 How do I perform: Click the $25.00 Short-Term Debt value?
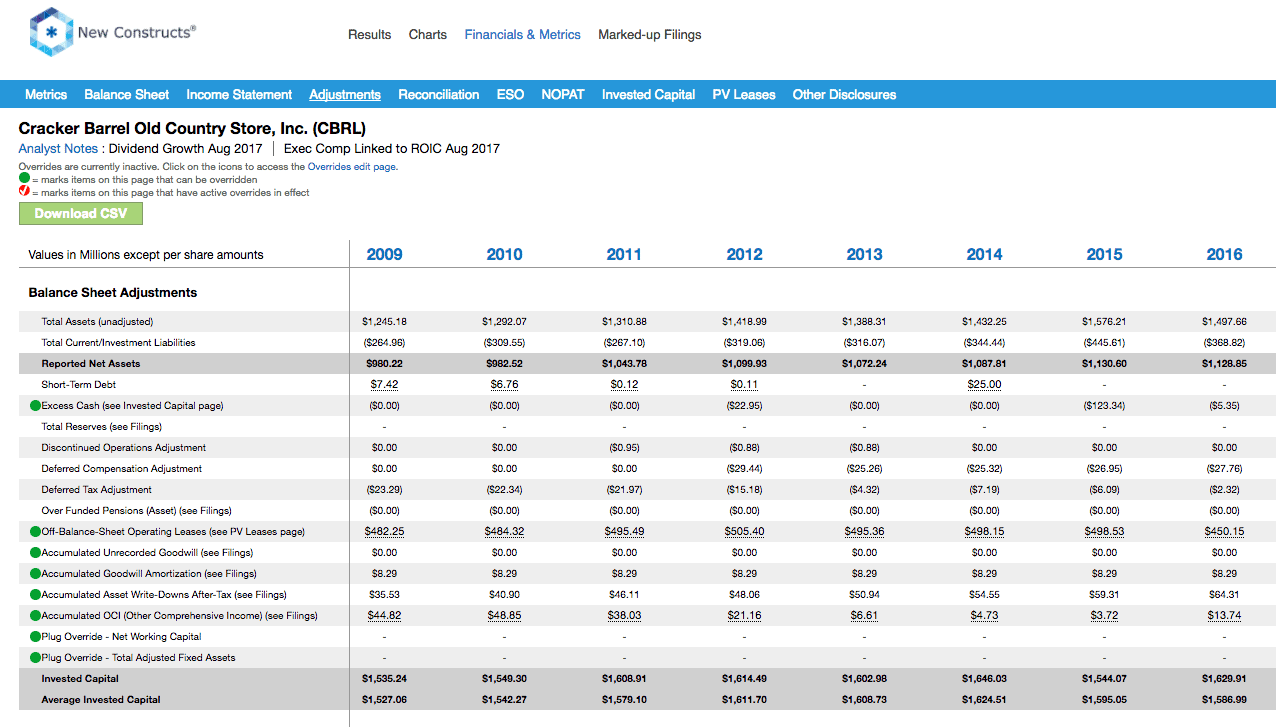[985, 385]
